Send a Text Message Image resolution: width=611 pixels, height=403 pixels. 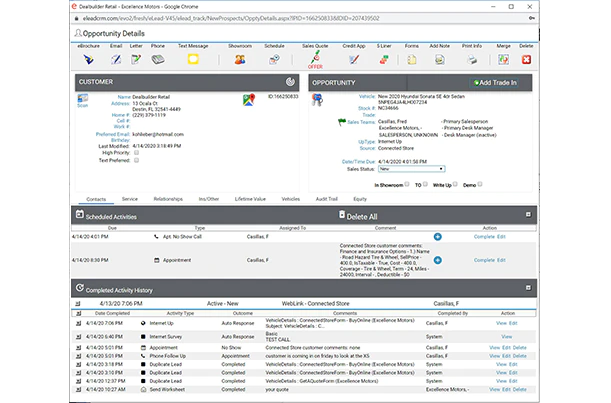pyautogui.click(x=193, y=59)
